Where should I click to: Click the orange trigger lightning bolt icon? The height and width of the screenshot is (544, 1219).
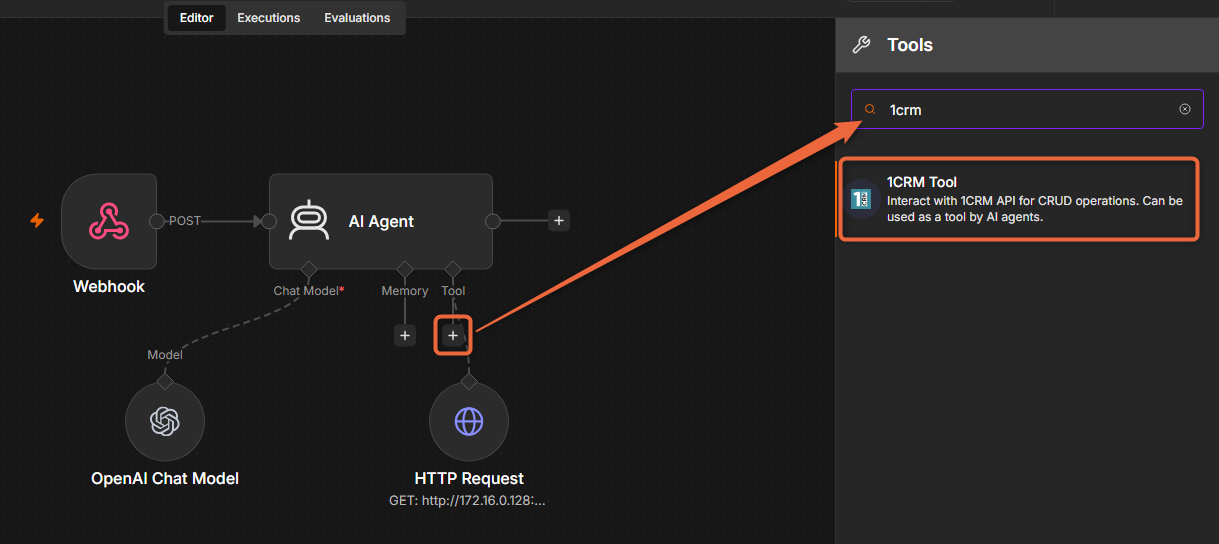click(x=37, y=221)
